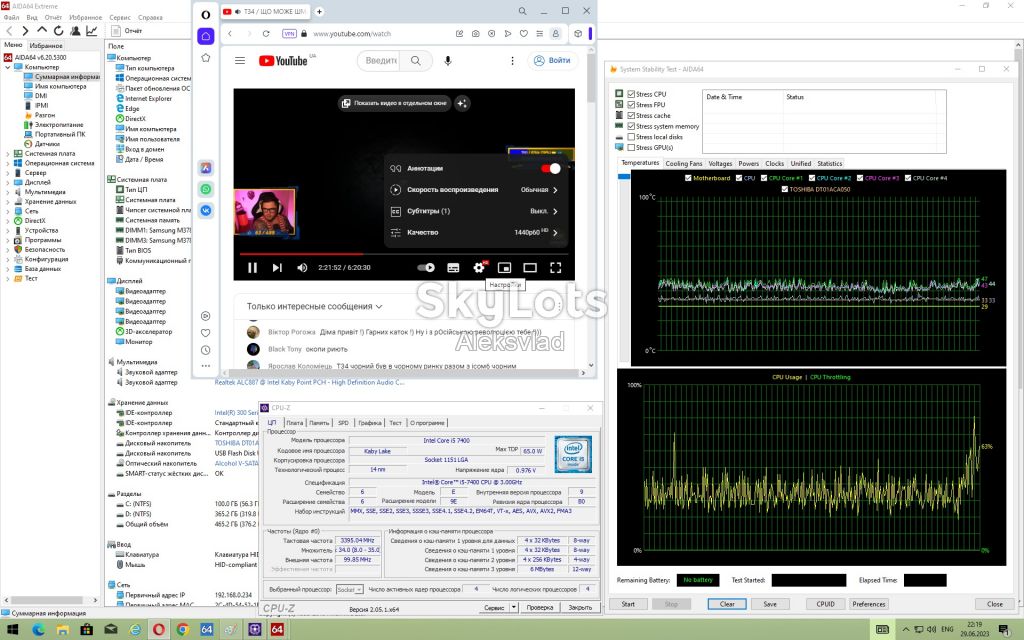Image resolution: width=1024 pixels, height=640 pixels.
Task: Start YouTube voice search with the microphone
Action: (x=447, y=61)
